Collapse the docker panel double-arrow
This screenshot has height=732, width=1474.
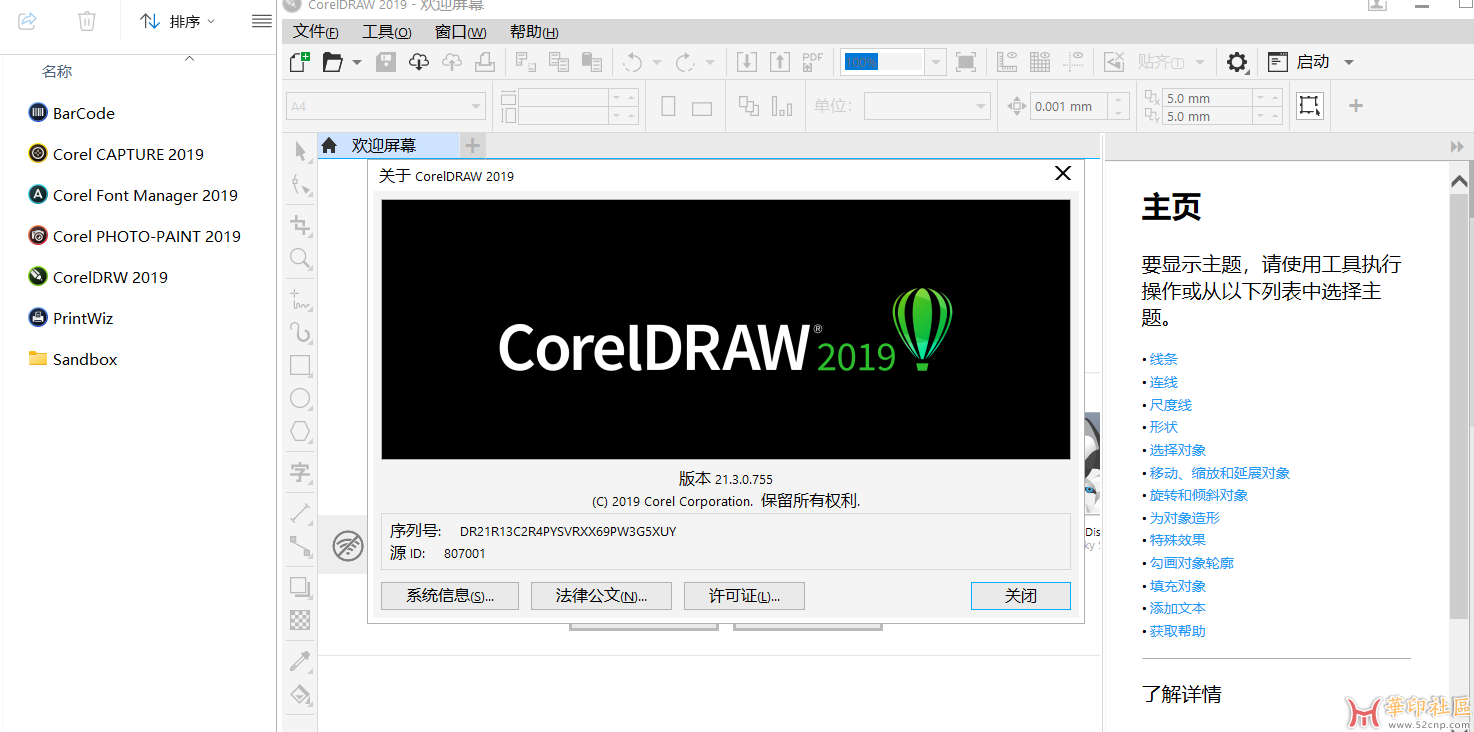1457,146
